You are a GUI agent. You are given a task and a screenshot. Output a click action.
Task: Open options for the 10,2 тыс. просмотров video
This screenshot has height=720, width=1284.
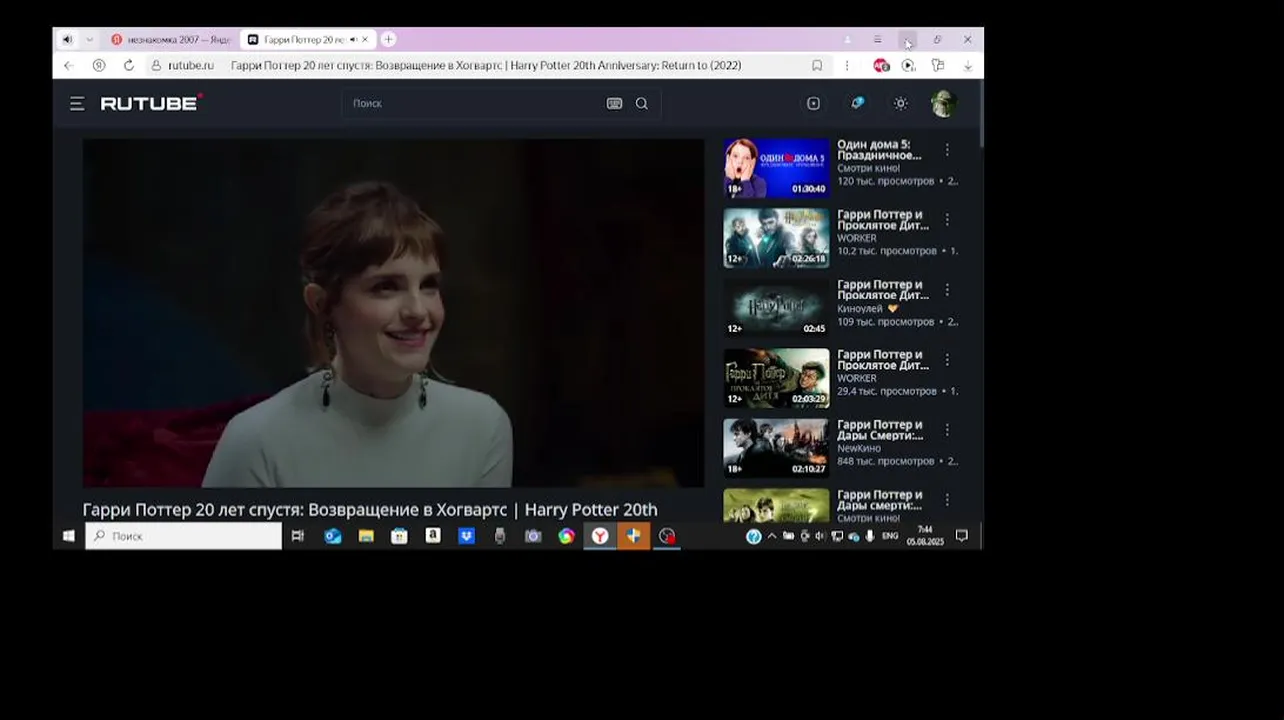pyautogui.click(x=947, y=220)
